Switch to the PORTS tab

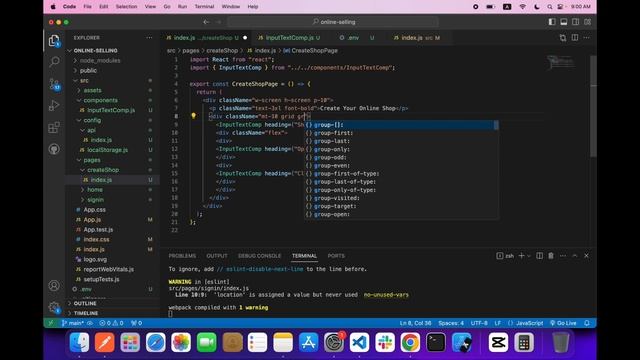(336, 256)
